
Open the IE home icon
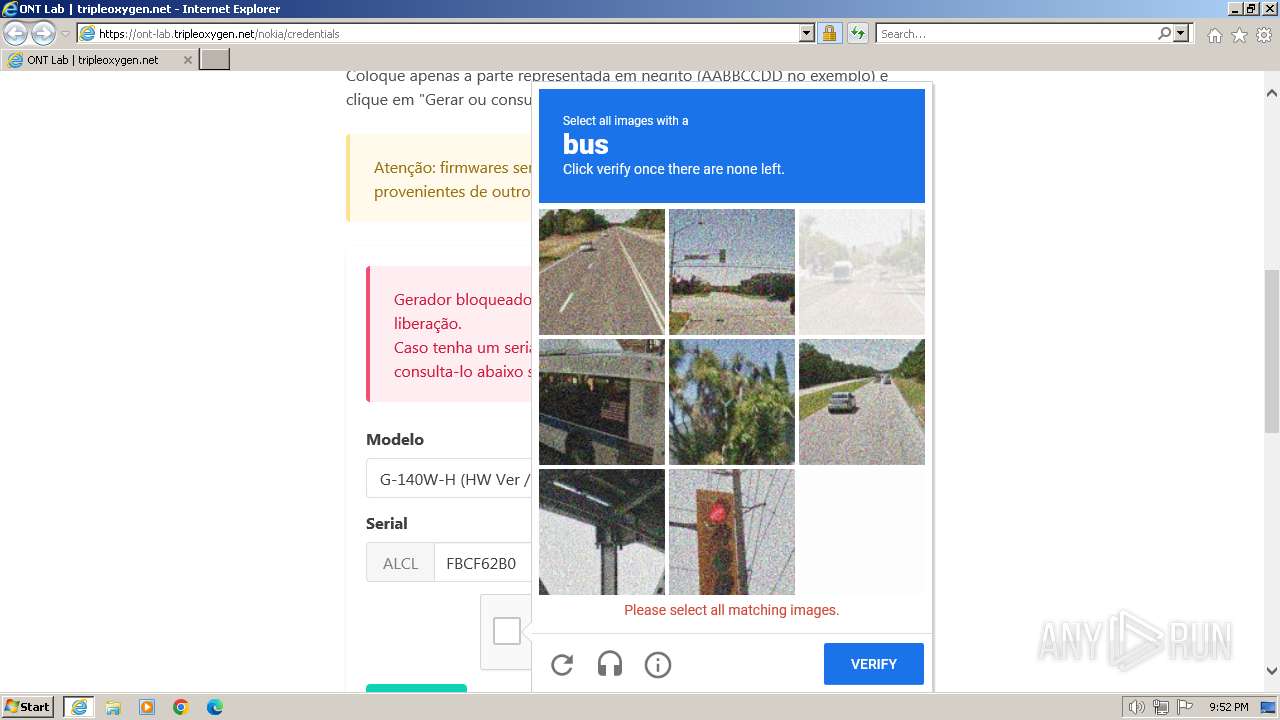tap(1214, 35)
